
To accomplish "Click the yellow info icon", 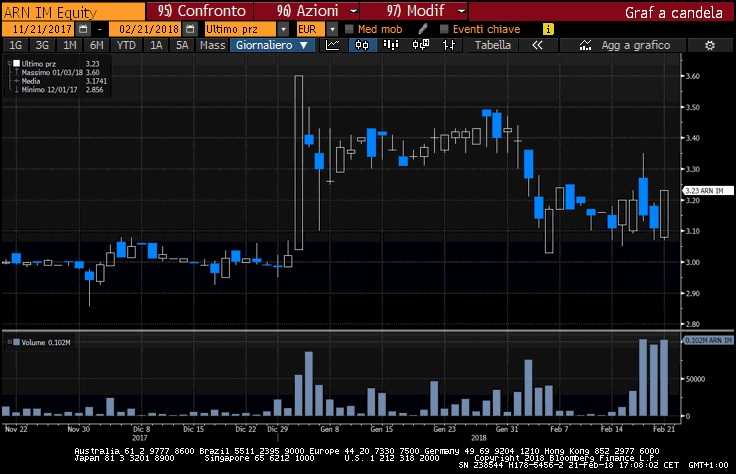I will [548, 29].
